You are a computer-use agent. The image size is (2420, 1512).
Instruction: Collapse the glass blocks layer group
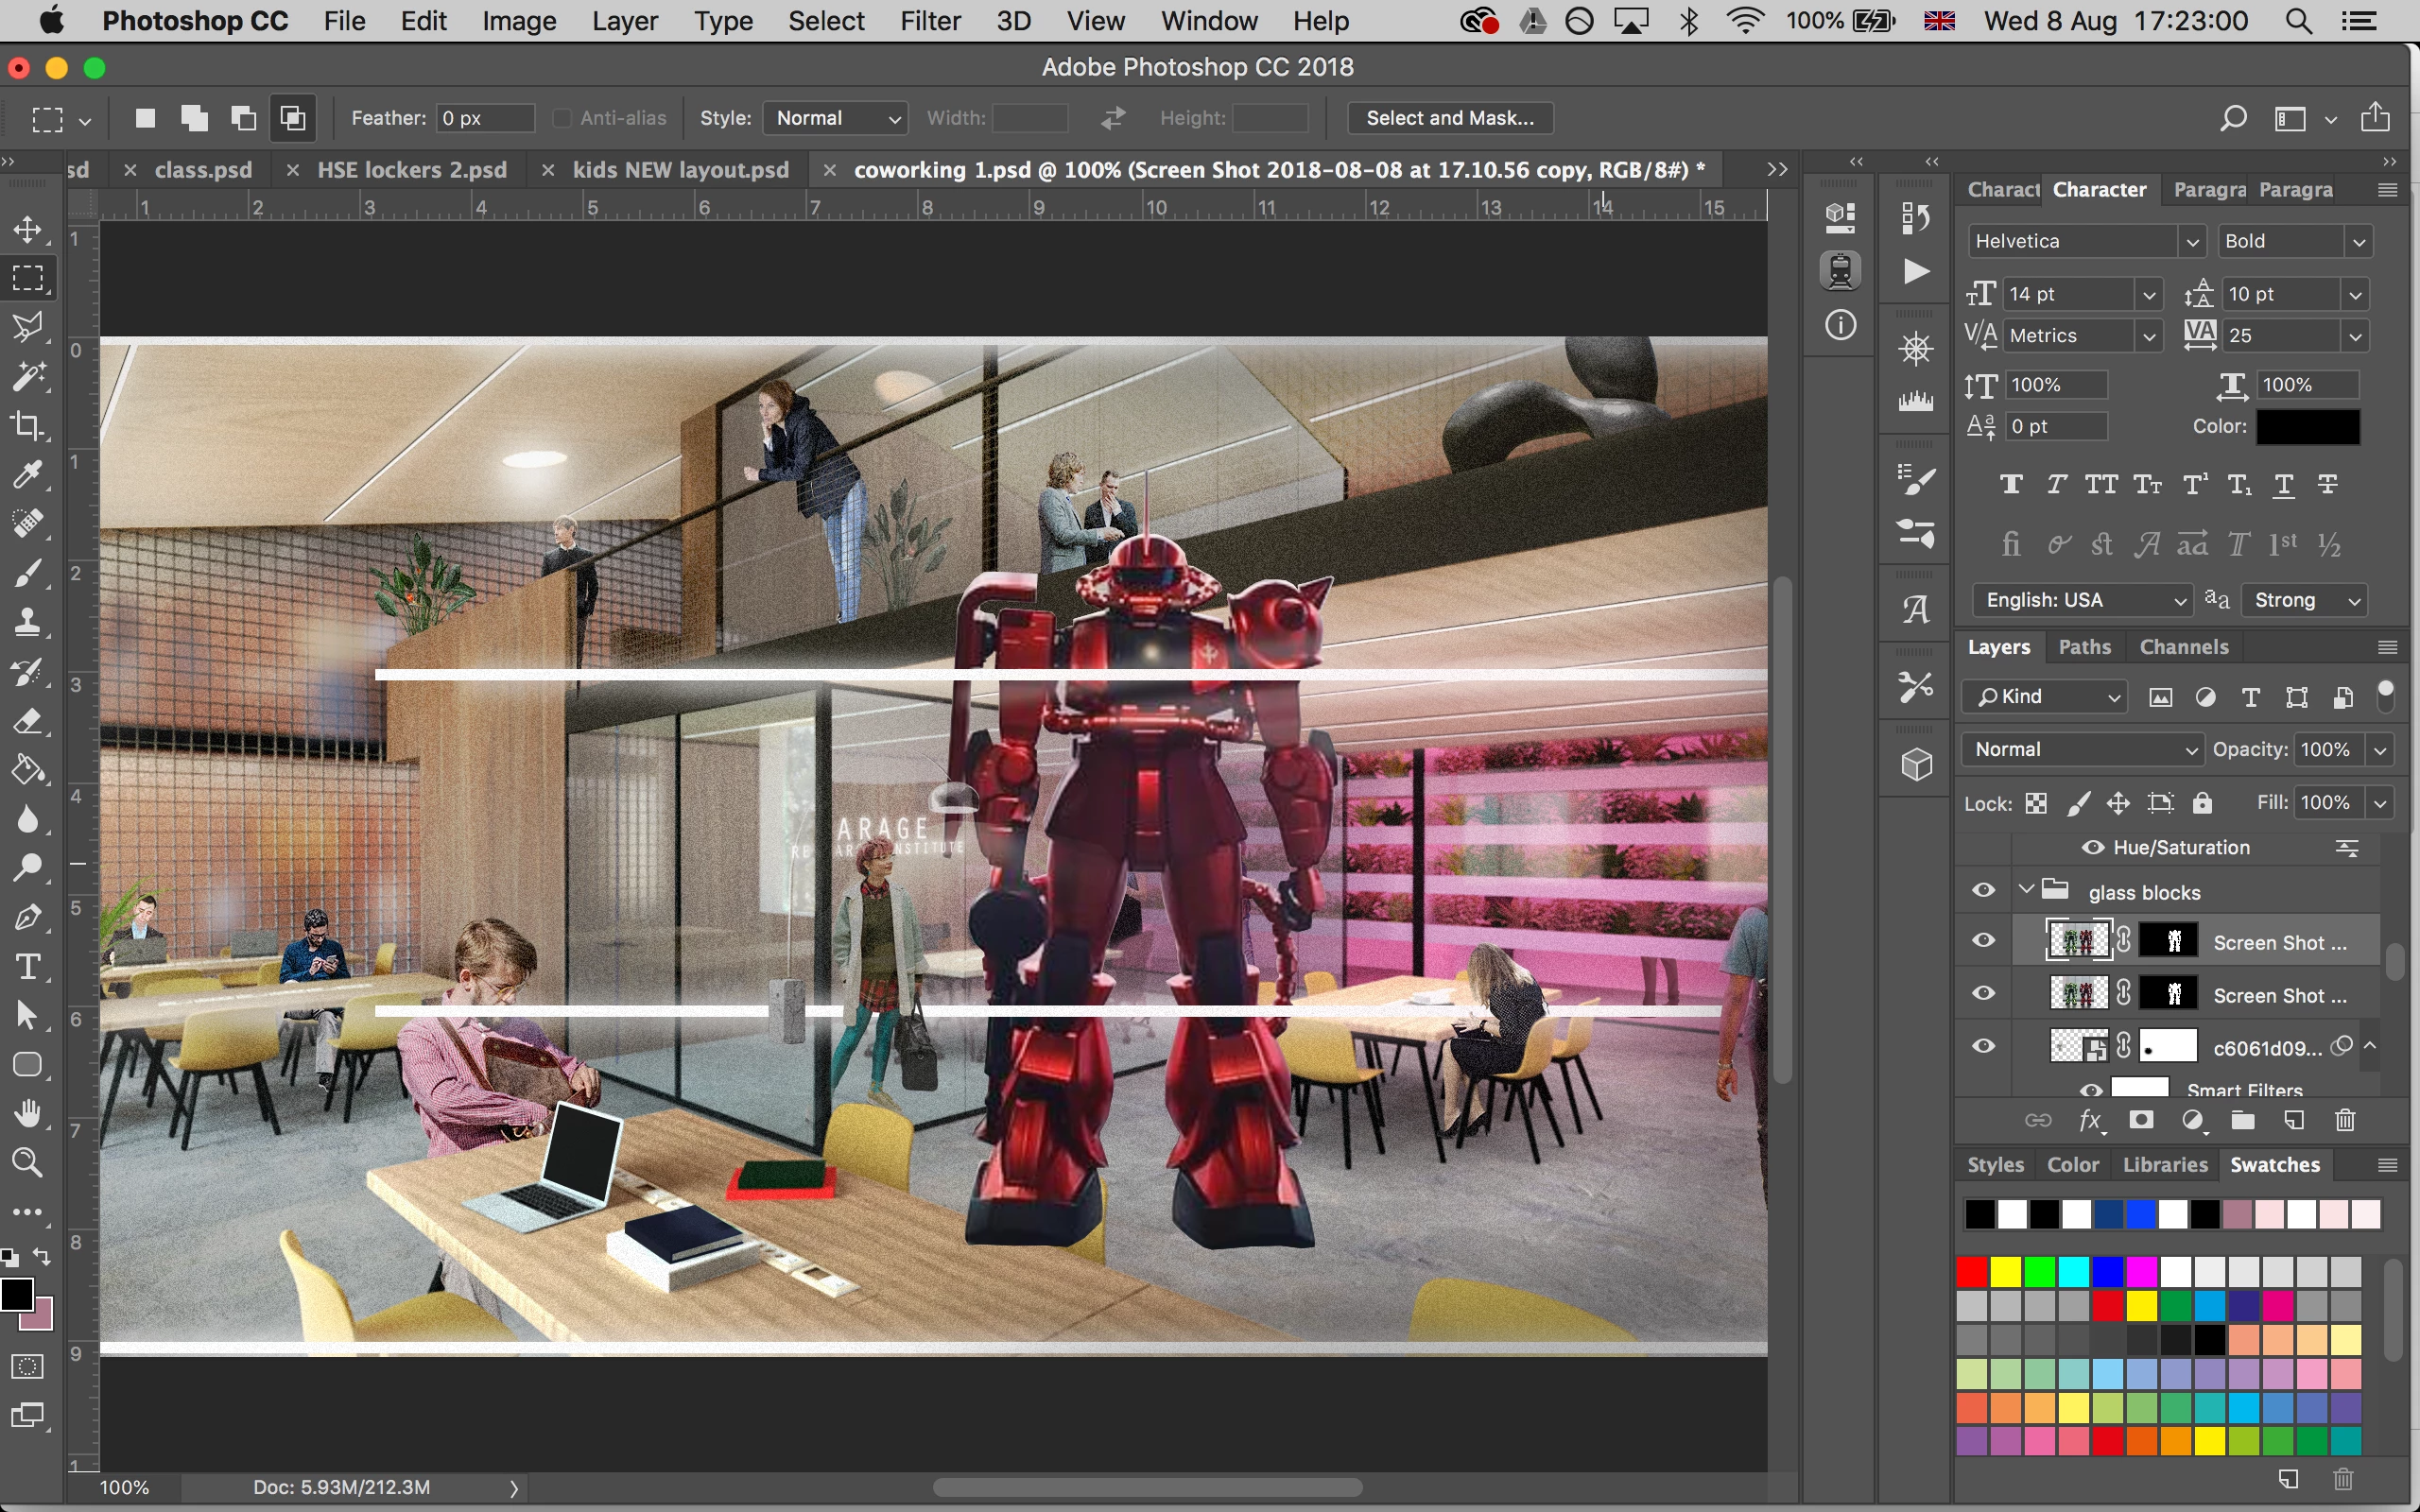tap(2027, 889)
